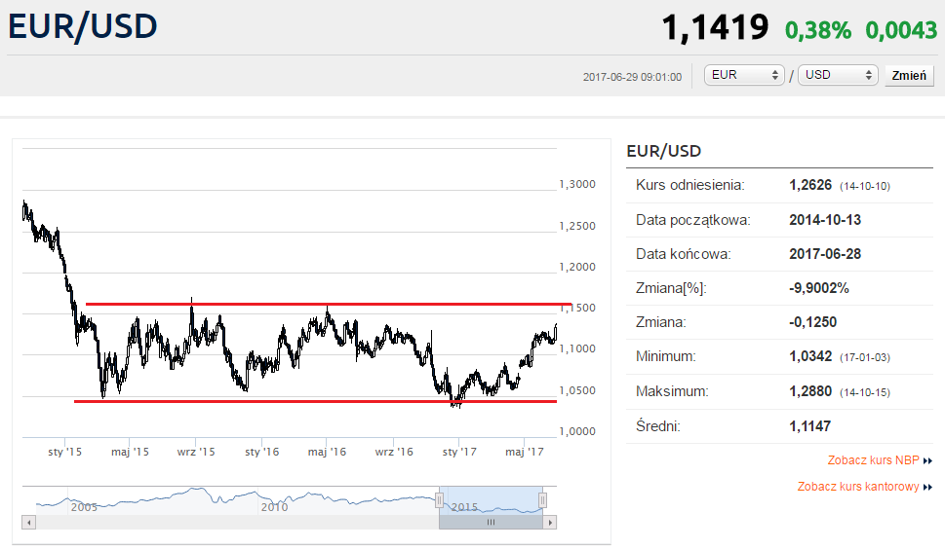Screen dimensions: 945x549
Task: Click the 1,3000 price axis label
Action: pyautogui.click(x=577, y=184)
